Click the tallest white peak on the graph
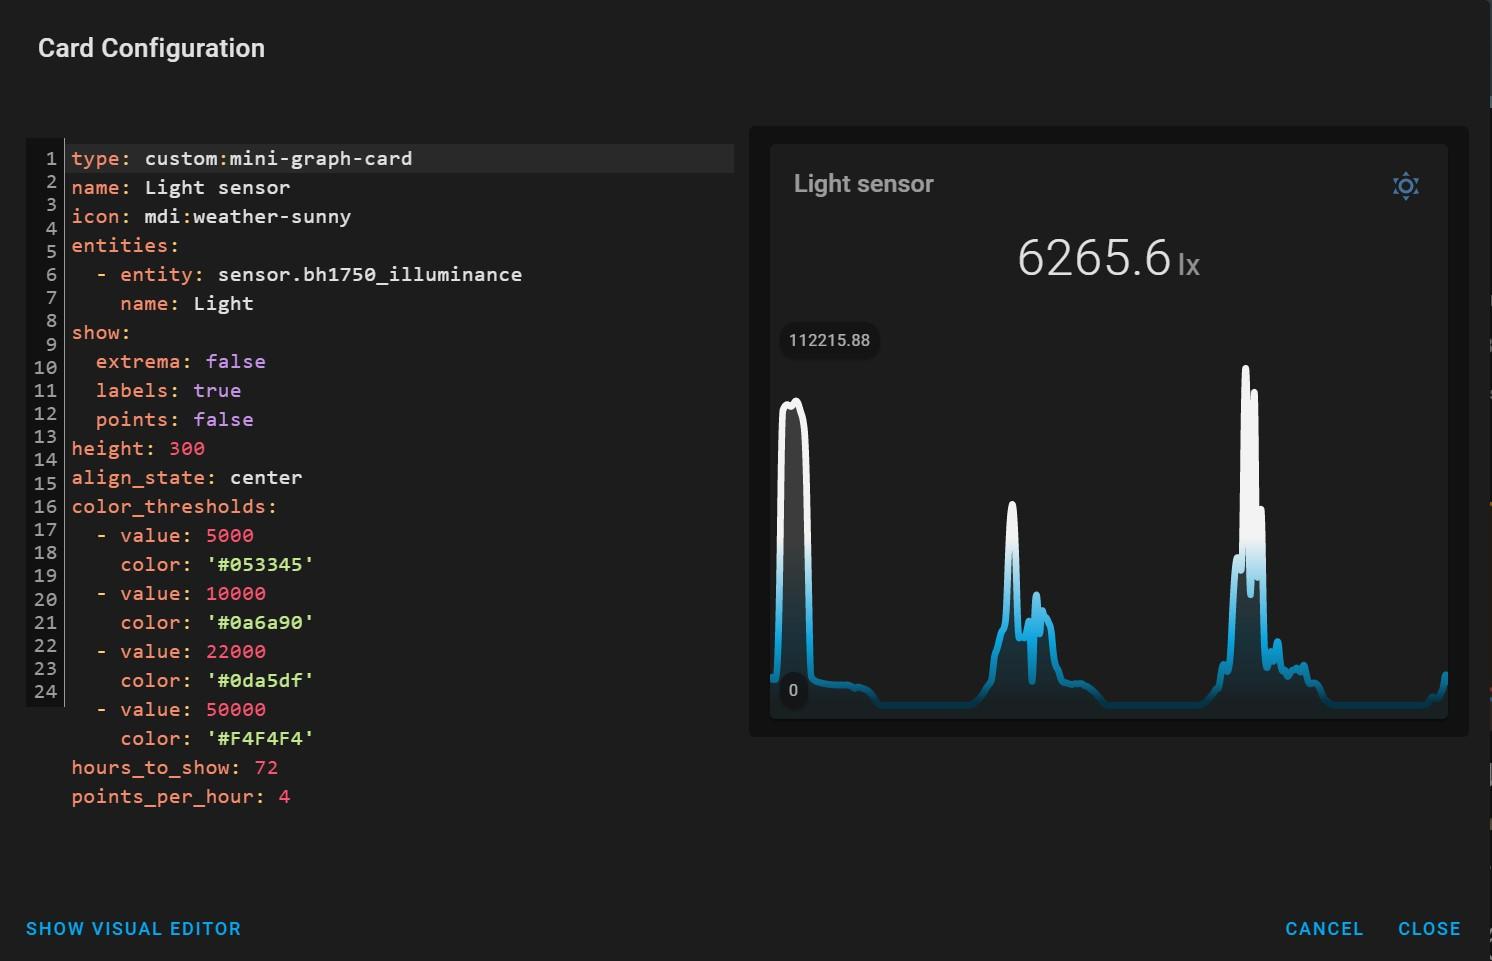 (x=1246, y=380)
